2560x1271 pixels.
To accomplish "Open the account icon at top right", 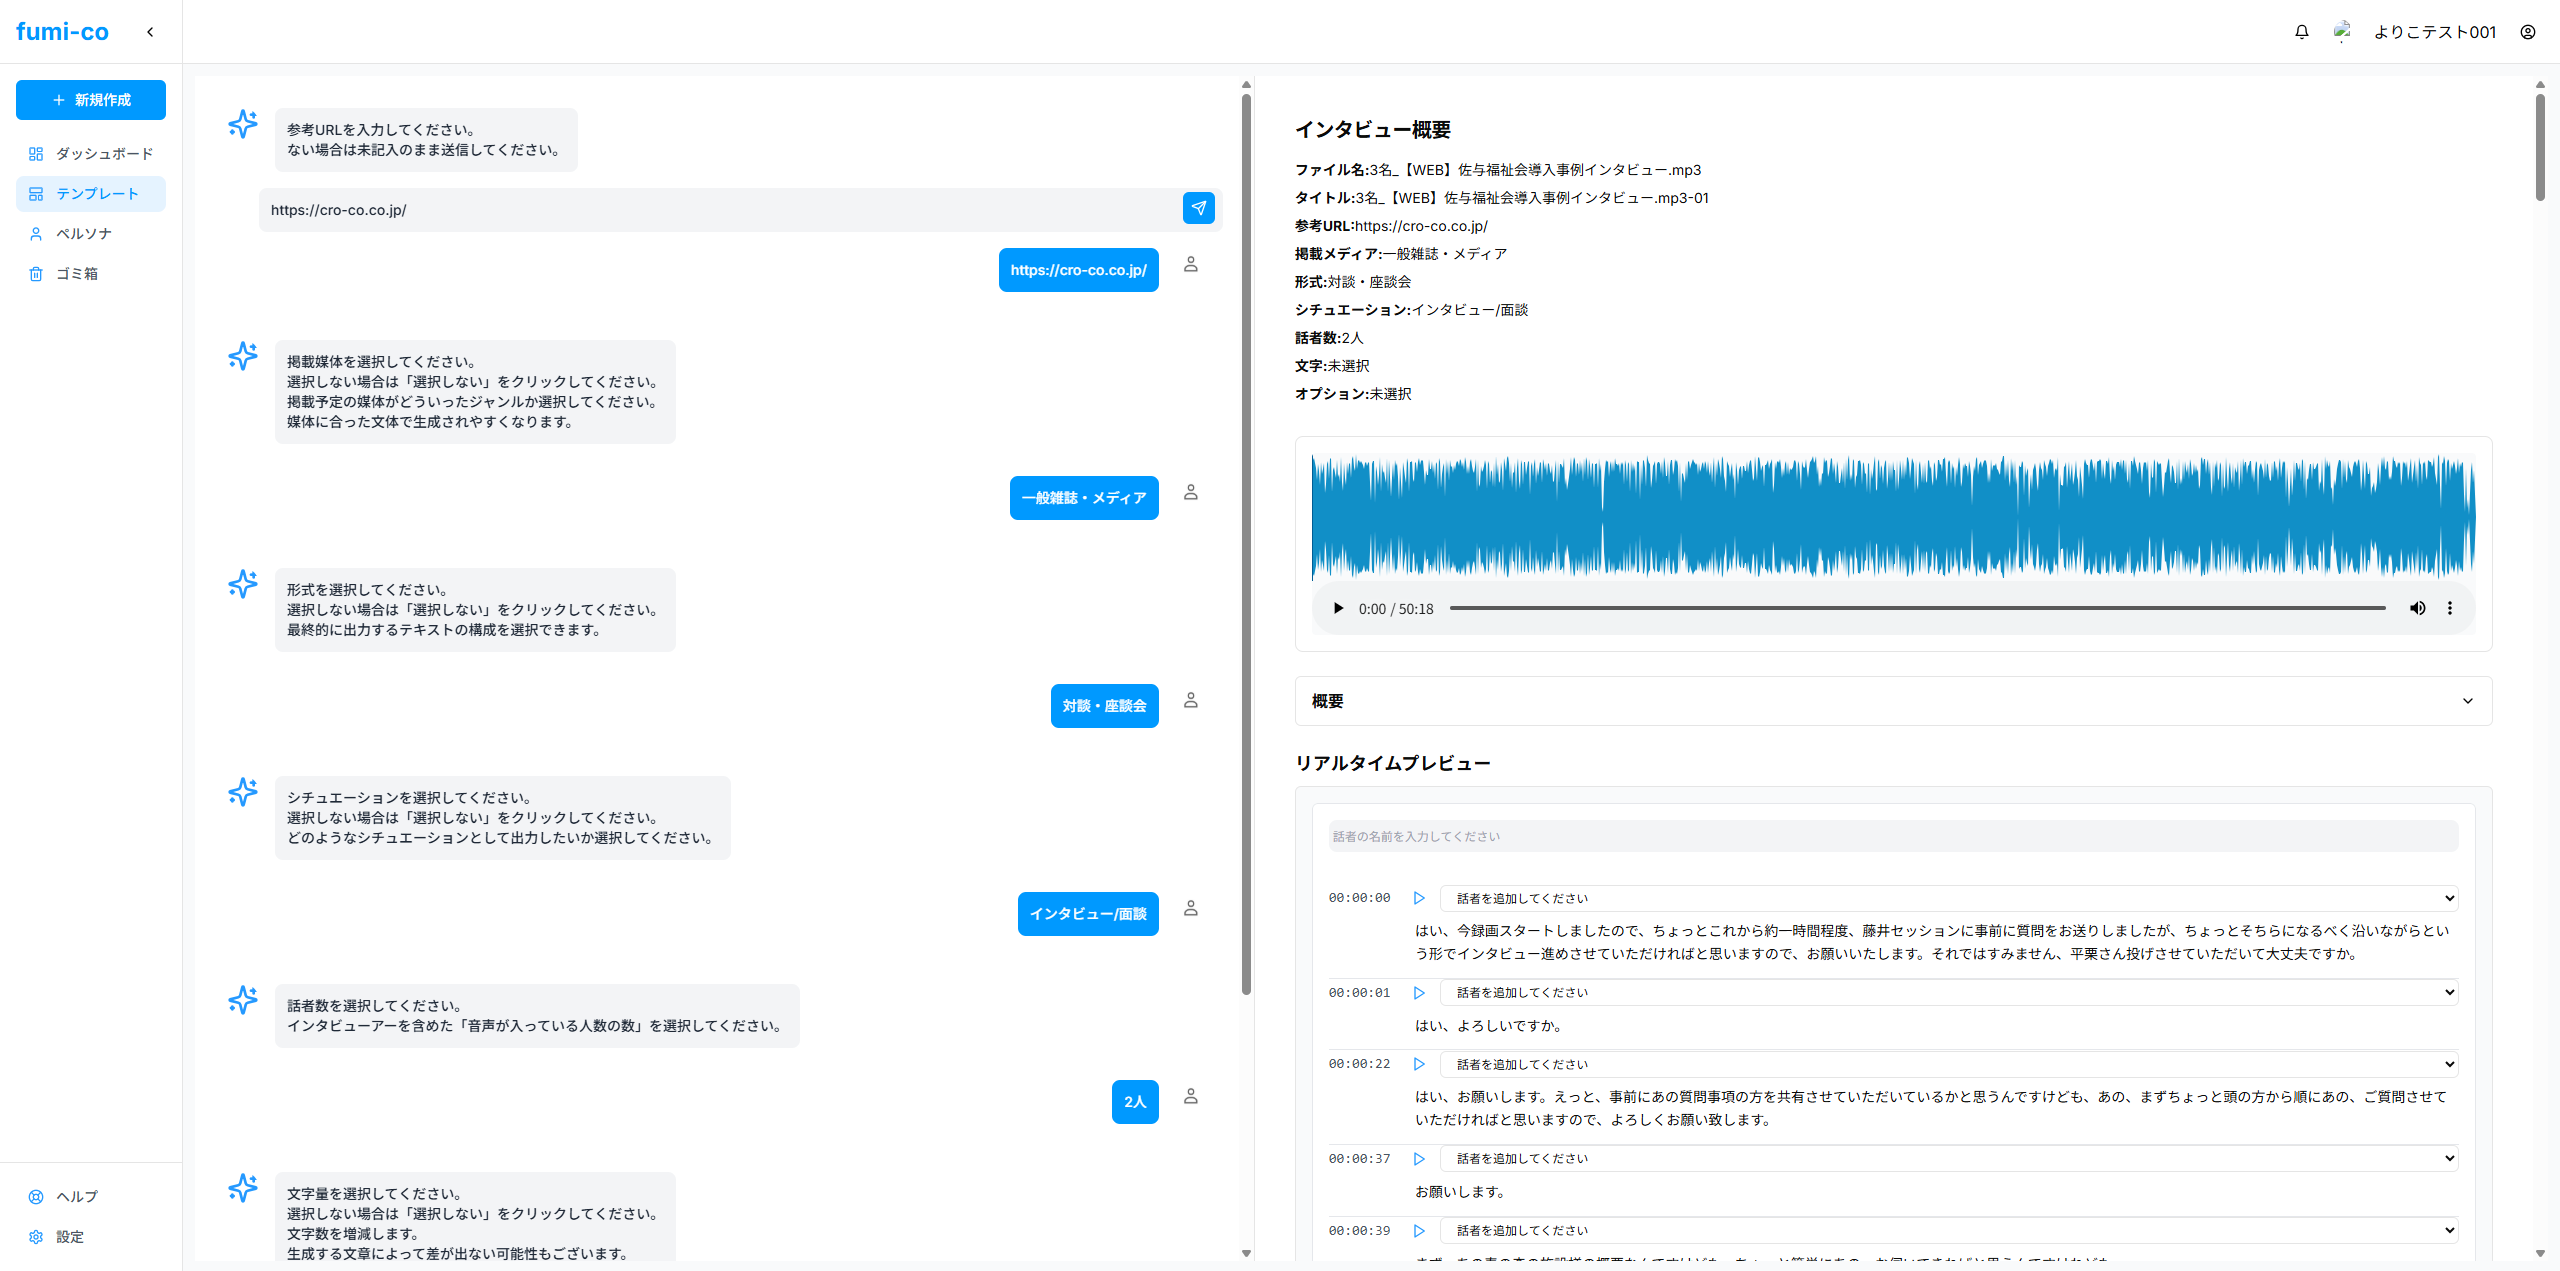I will click(x=2528, y=31).
